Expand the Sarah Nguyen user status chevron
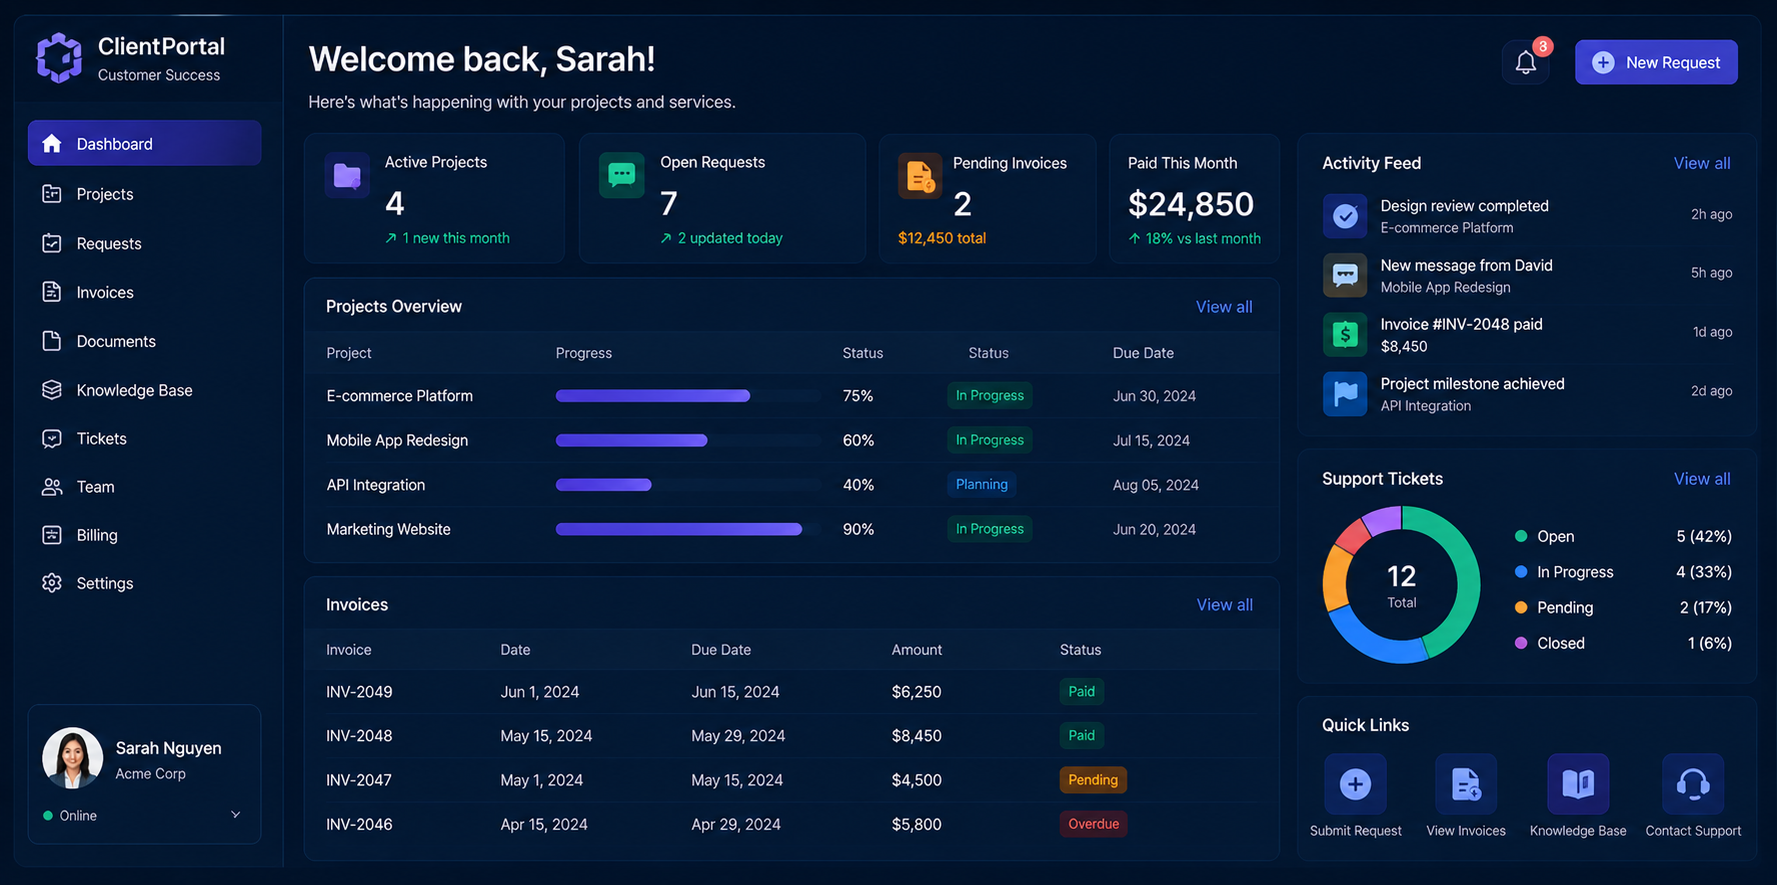 (x=236, y=815)
